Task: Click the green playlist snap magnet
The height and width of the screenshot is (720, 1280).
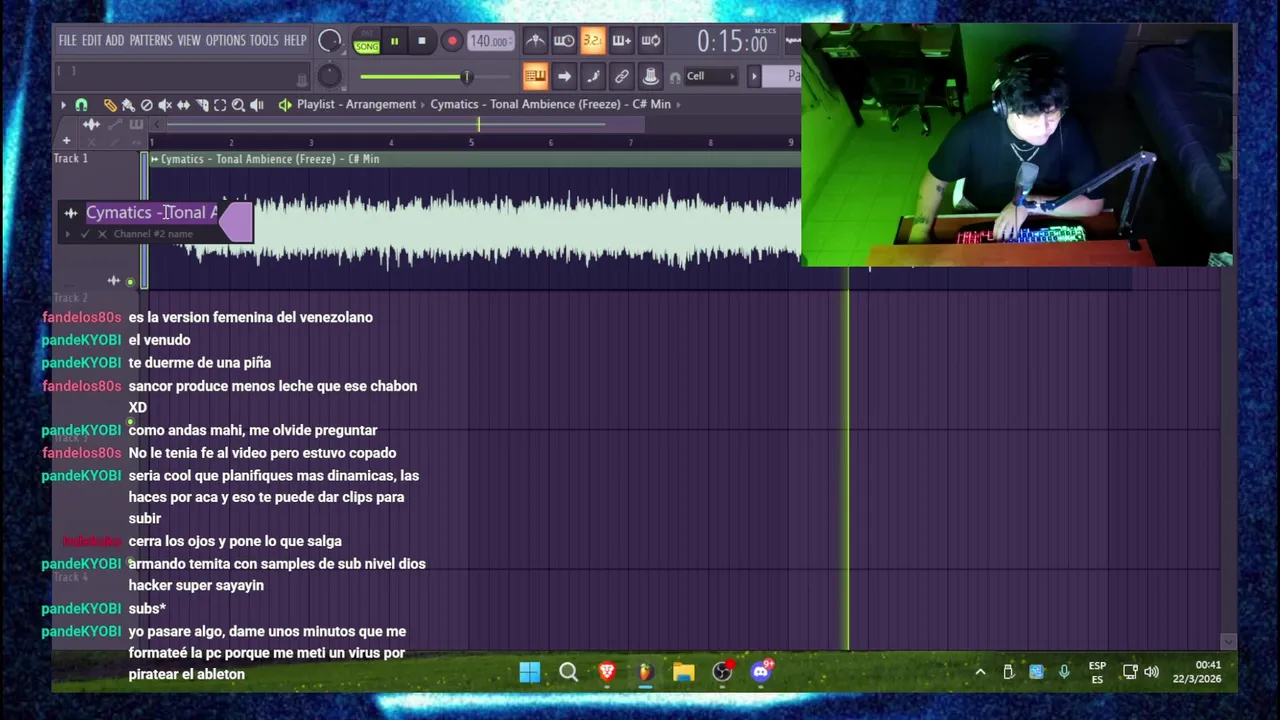Action: tap(81, 105)
